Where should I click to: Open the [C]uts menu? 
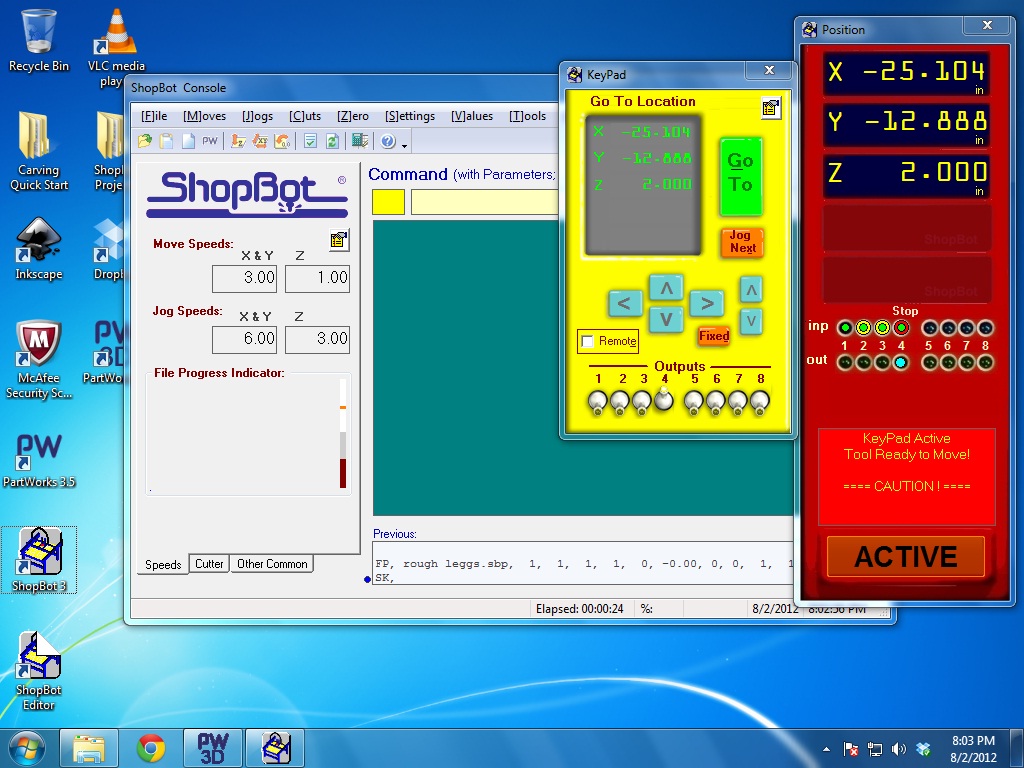coord(305,116)
